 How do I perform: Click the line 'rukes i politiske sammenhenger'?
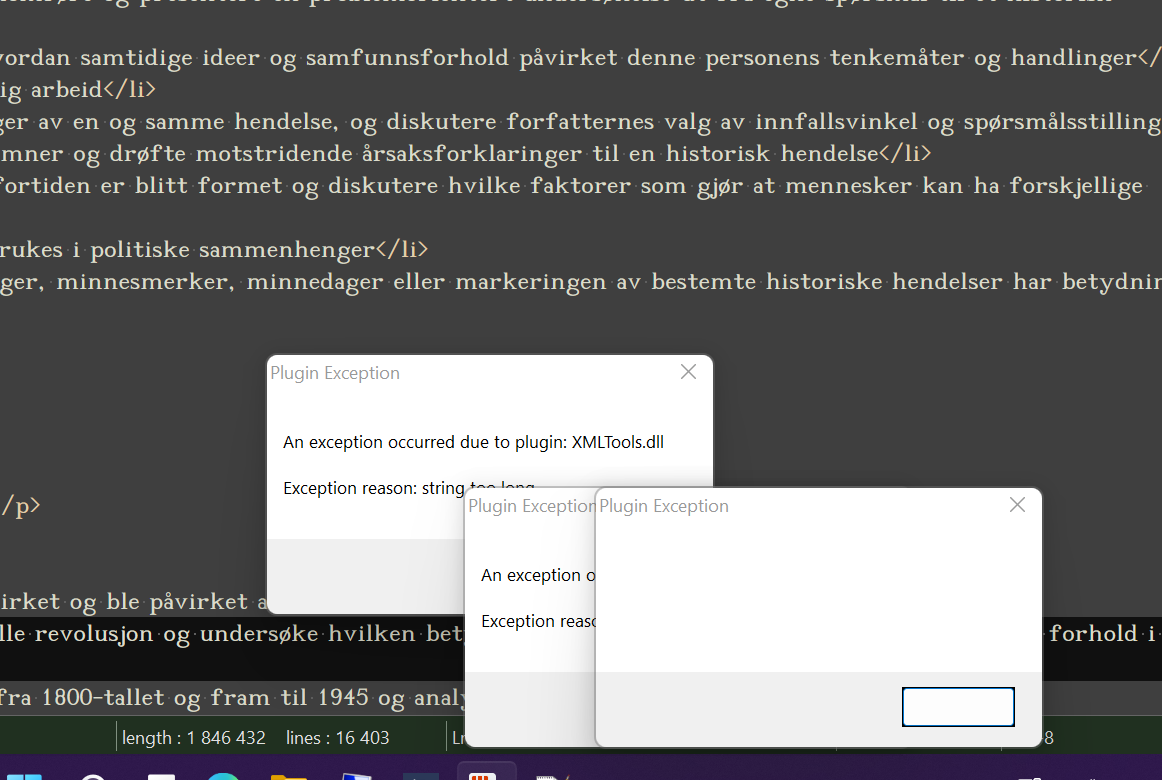point(214,250)
